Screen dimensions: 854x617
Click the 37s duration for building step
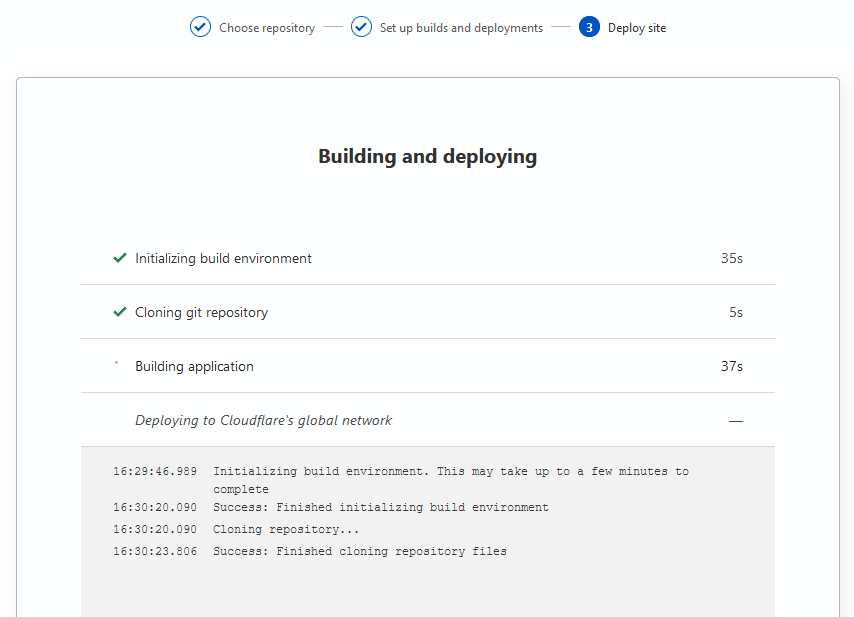pos(731,366)
